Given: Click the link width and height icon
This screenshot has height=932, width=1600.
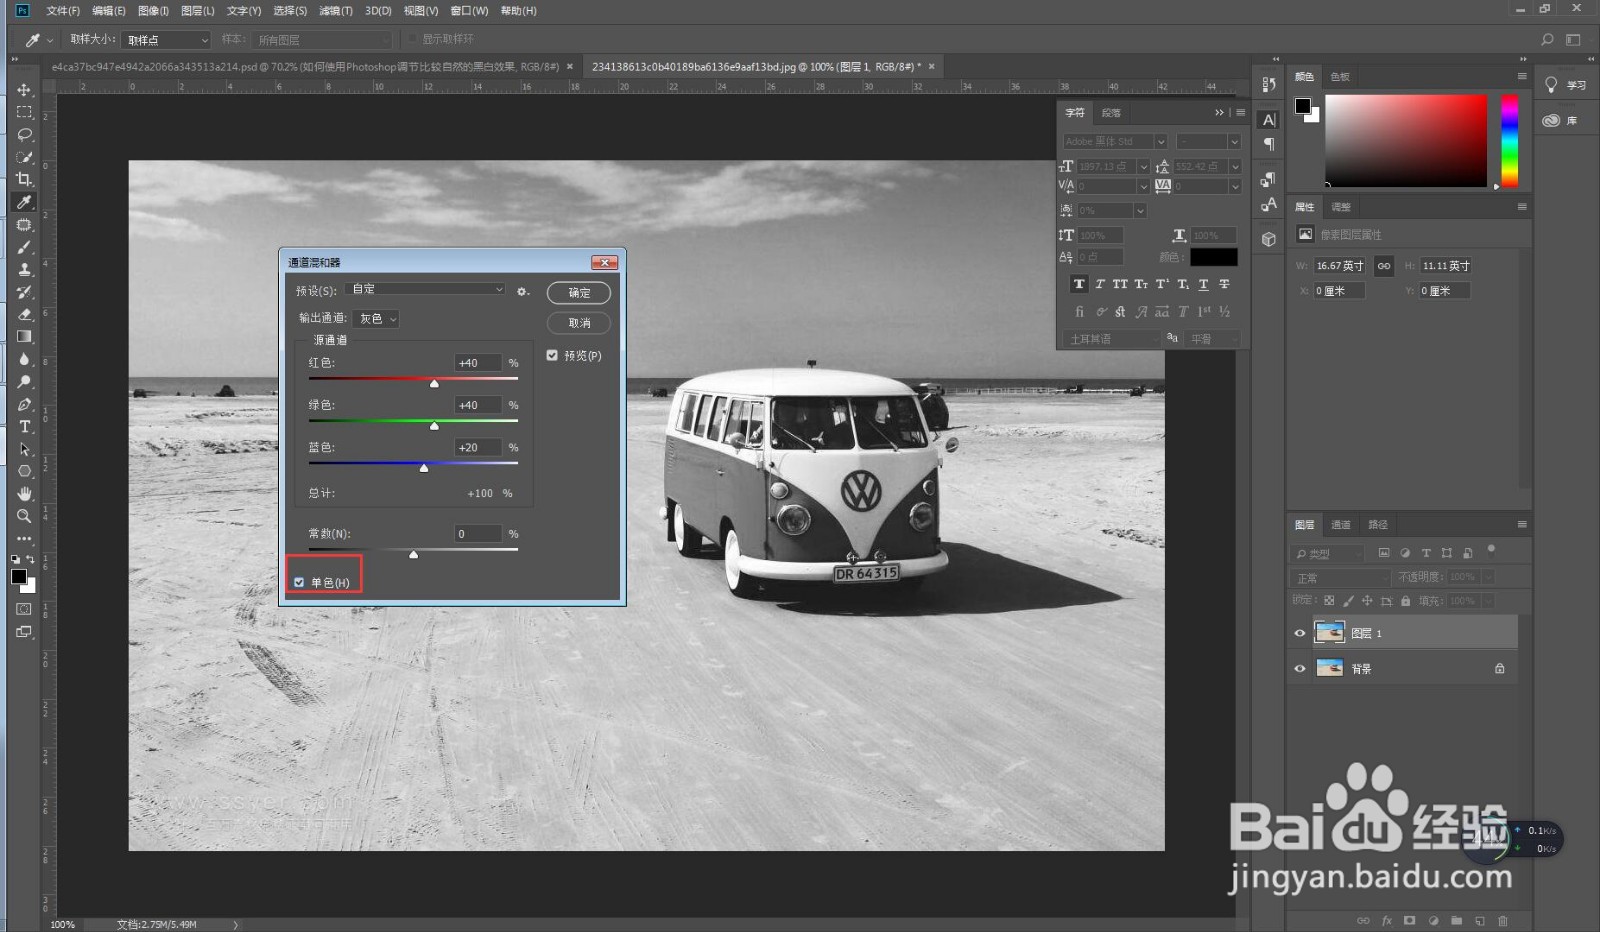Looking at the screenshot, I should tap(1384, 266).
